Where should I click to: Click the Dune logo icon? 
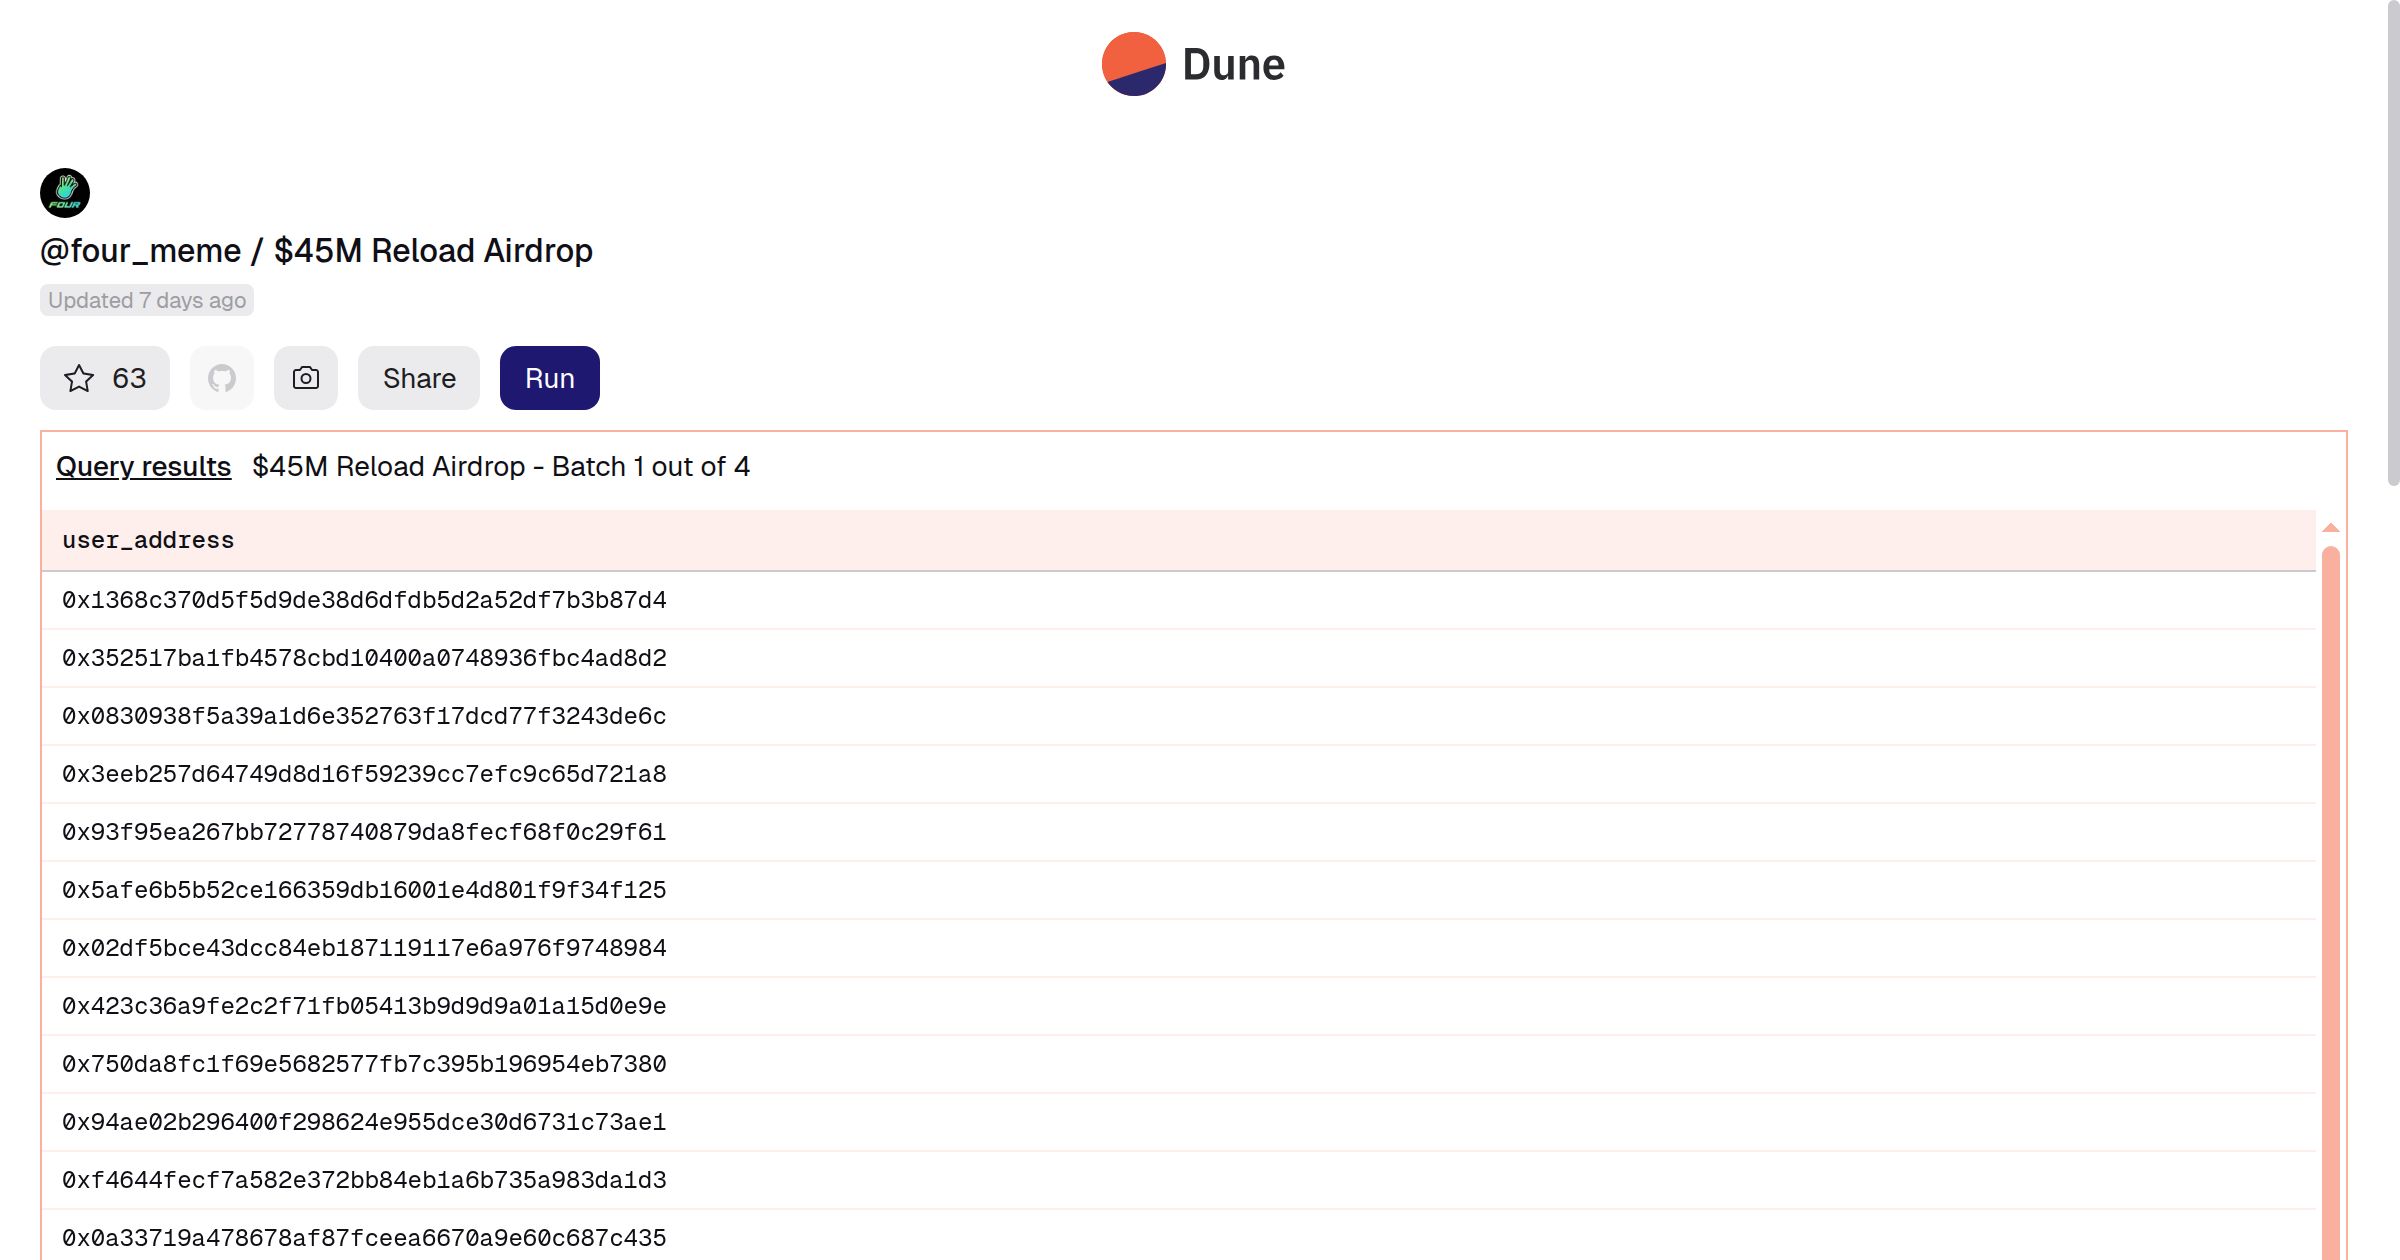1133,64
